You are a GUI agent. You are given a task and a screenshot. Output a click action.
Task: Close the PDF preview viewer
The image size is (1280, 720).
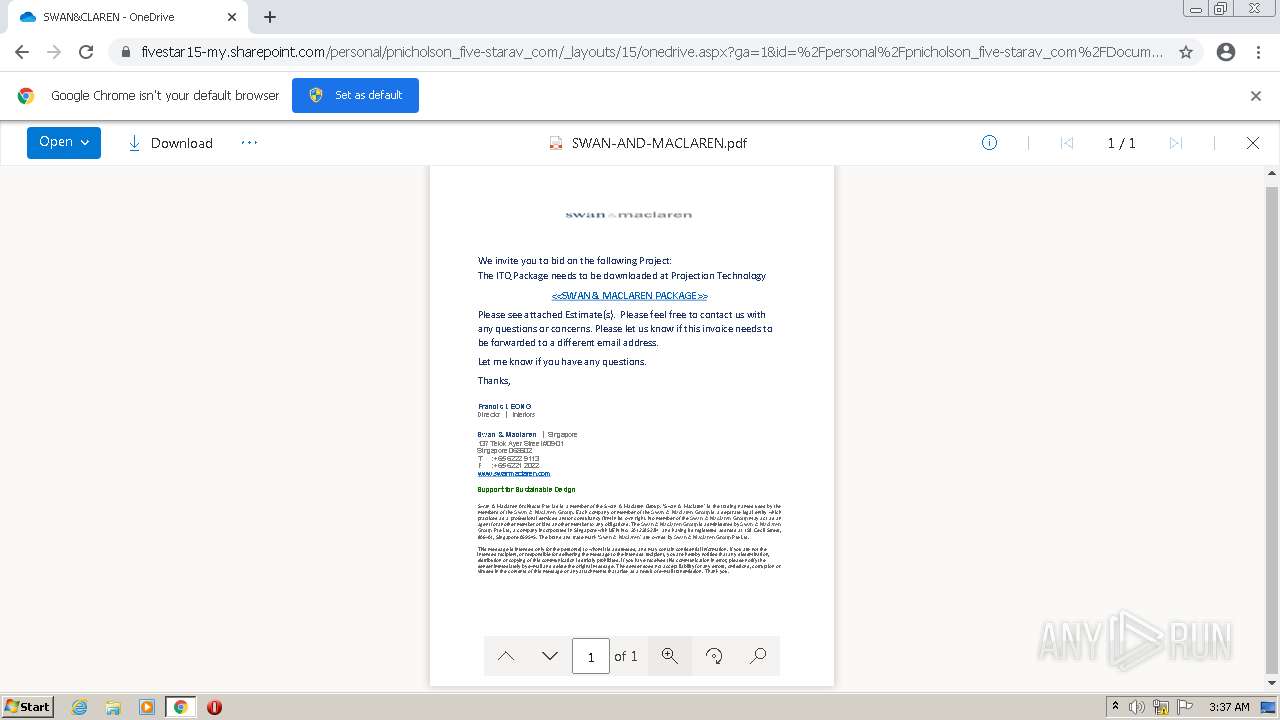pos(1253,143)
